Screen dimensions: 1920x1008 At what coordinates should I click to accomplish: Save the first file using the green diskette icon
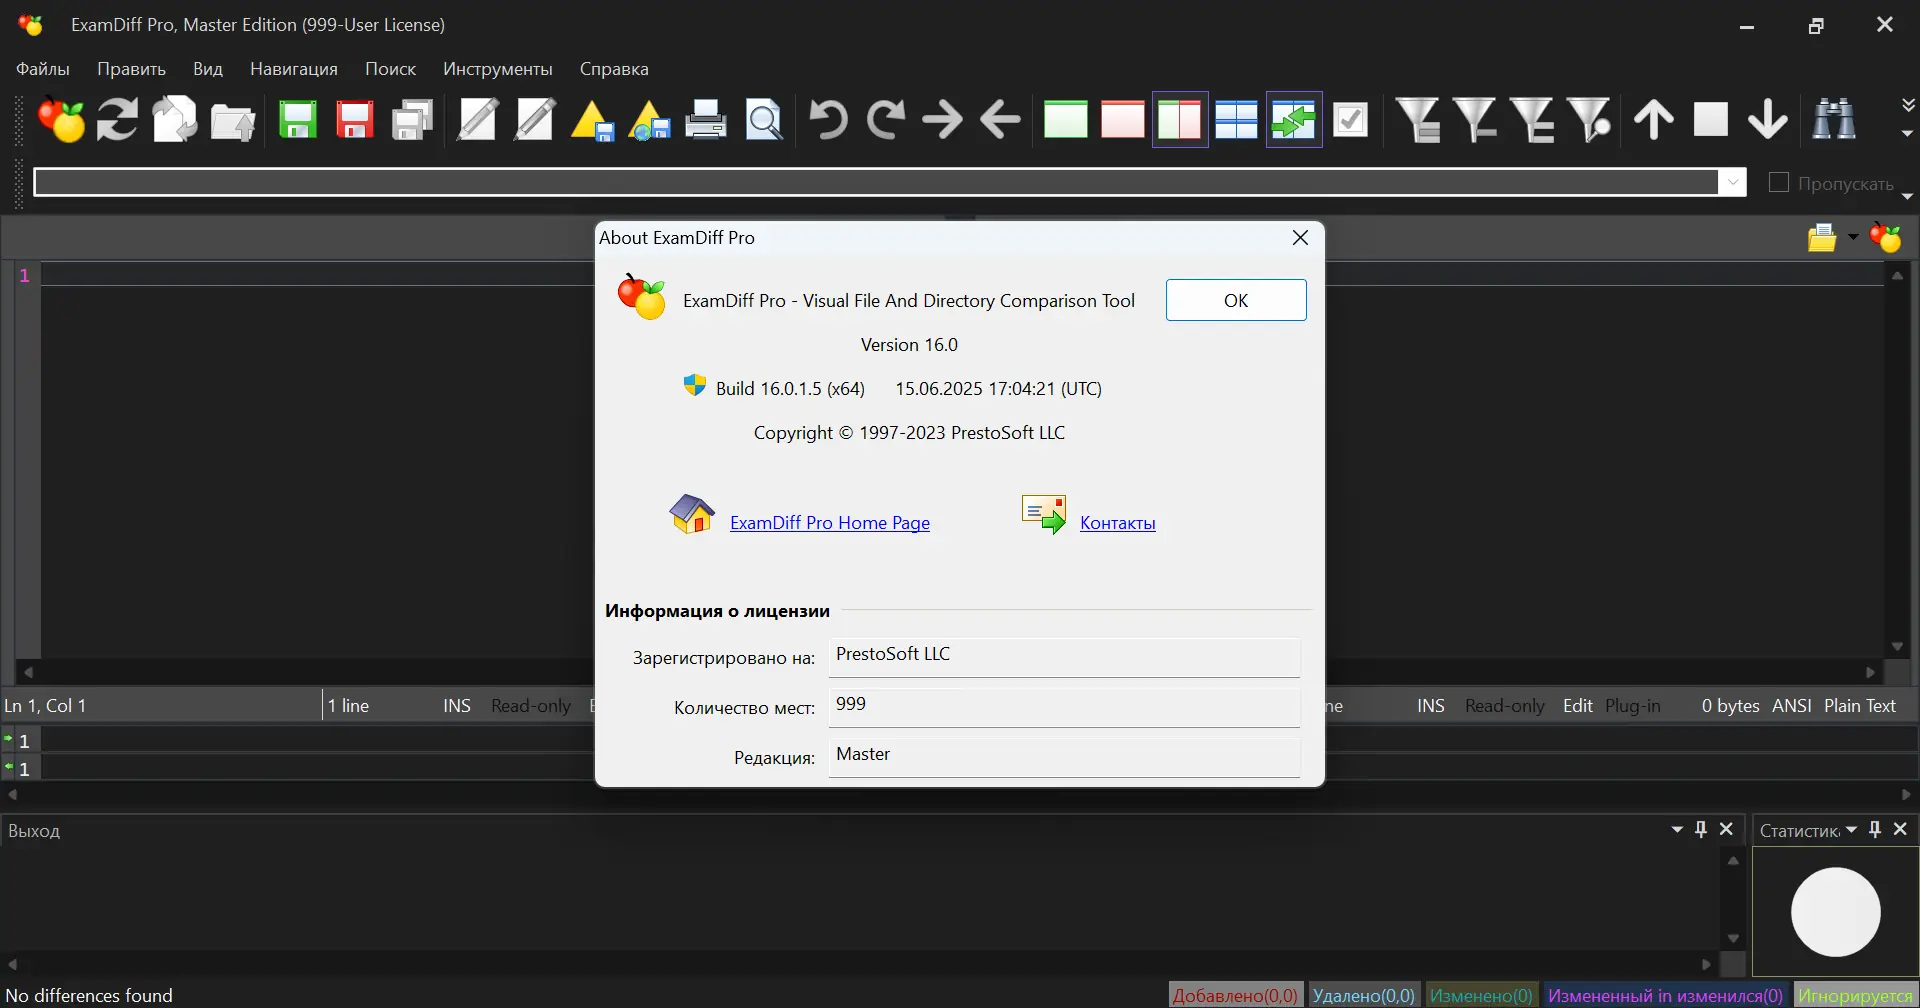click(x=297, y=119)
